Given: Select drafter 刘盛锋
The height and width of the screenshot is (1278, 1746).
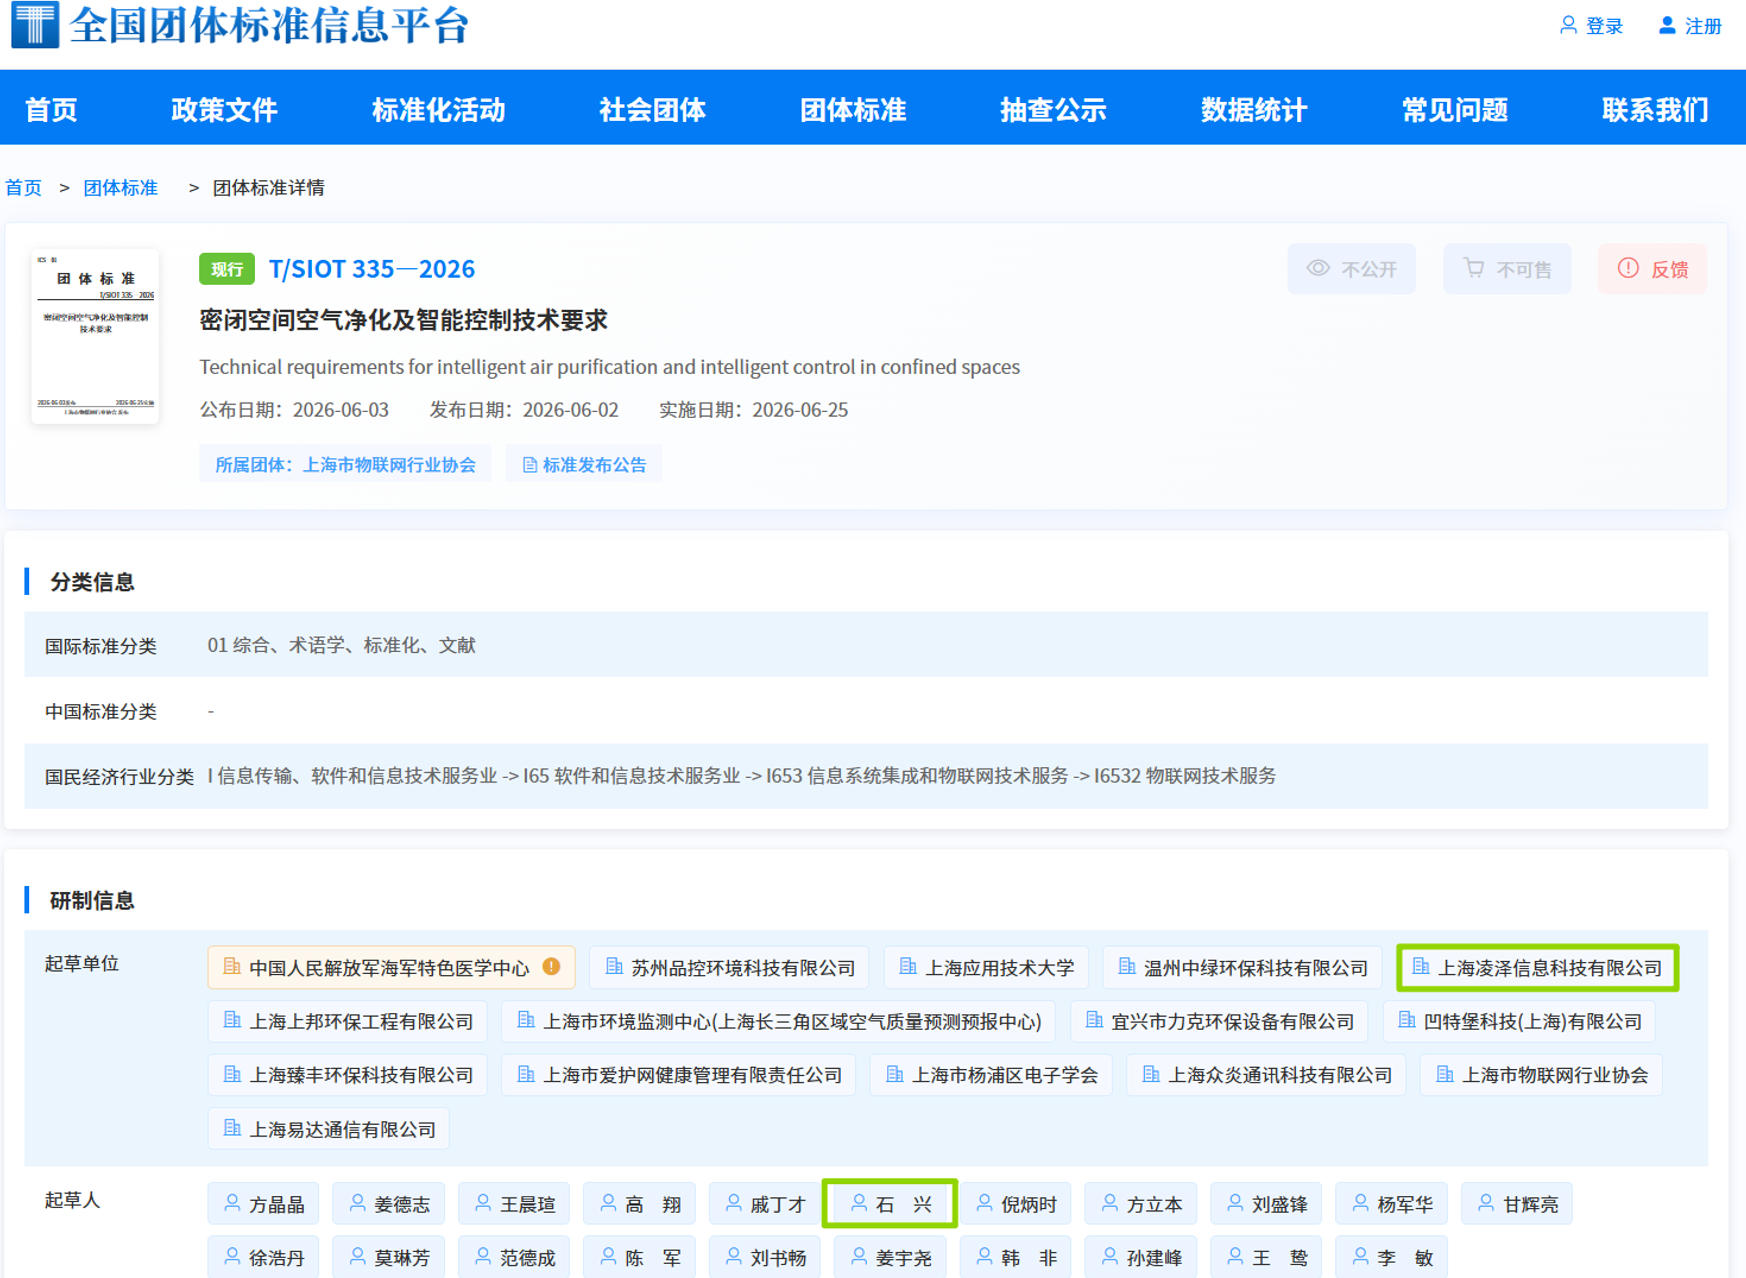Looking at the screenshot, I should click(1266, 1204).
